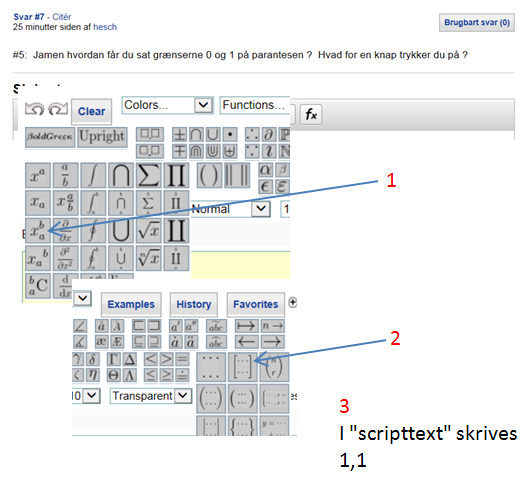Insert capital Theta Θ

114,375
